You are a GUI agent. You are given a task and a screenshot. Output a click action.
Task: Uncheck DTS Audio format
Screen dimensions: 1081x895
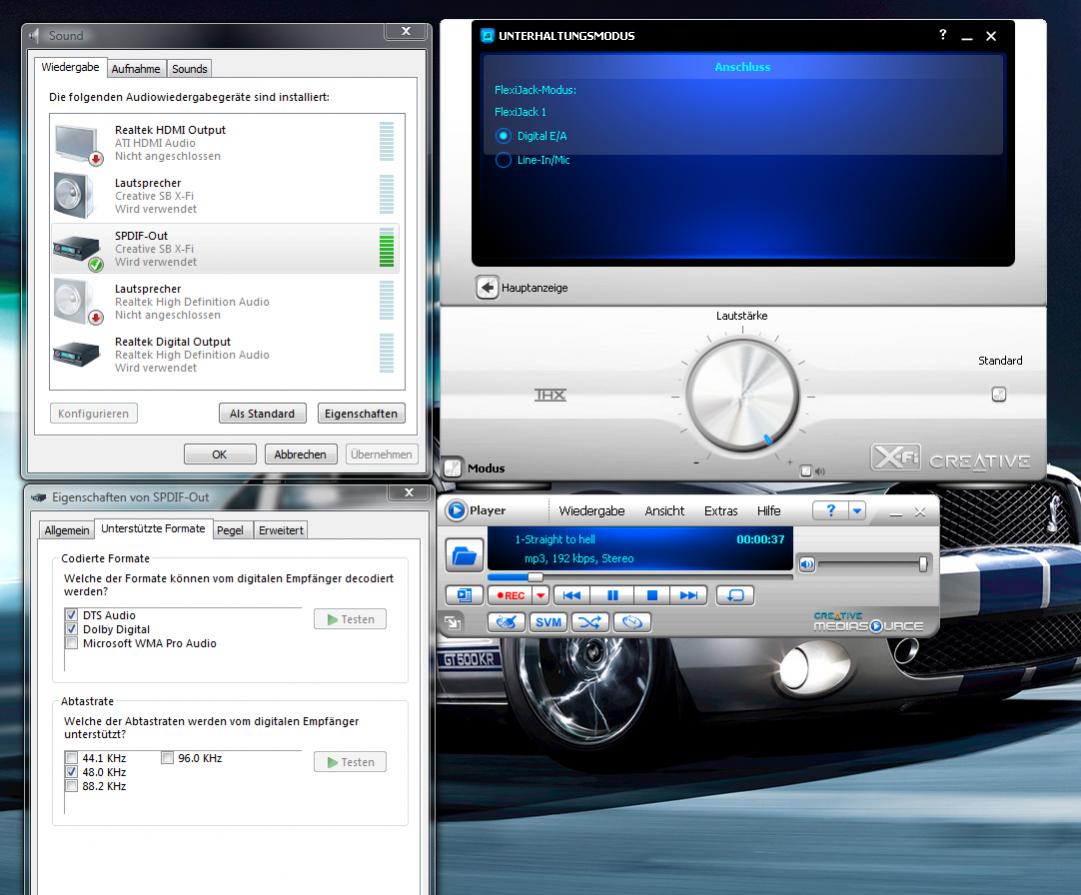click(x=71, y=614)
